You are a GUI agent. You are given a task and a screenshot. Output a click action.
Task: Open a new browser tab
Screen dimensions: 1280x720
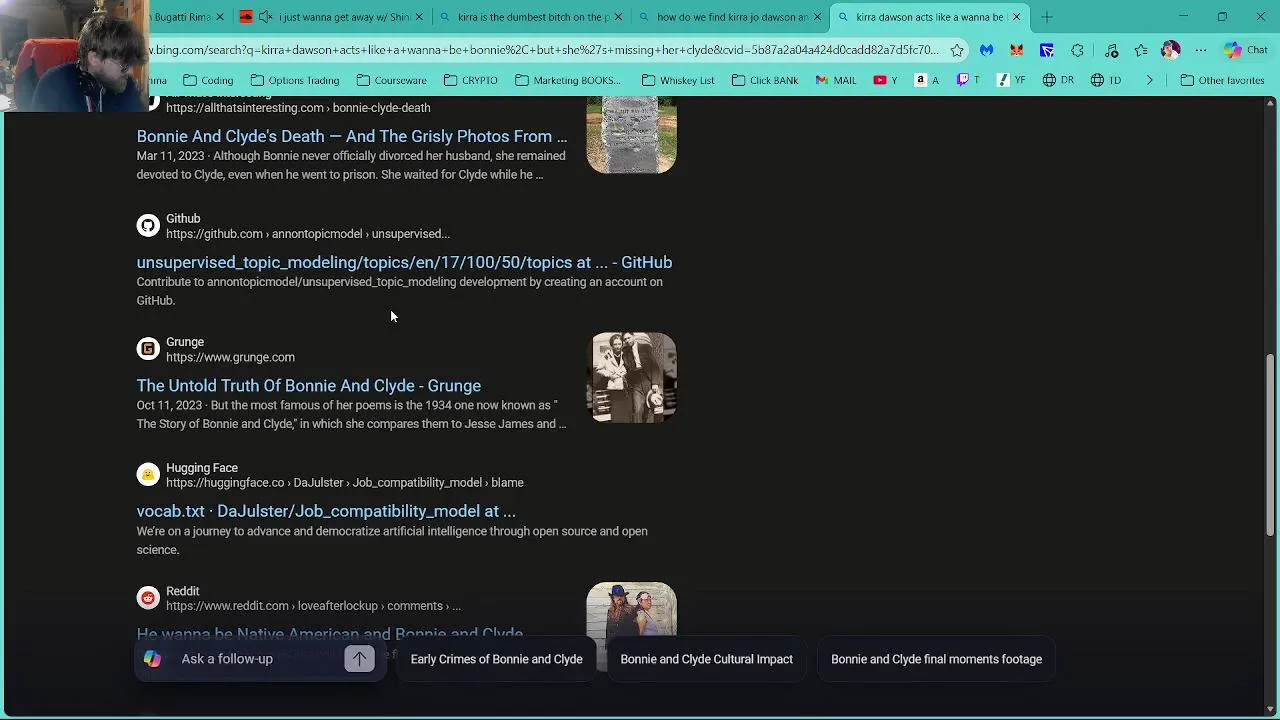(x=1047, y=17)
